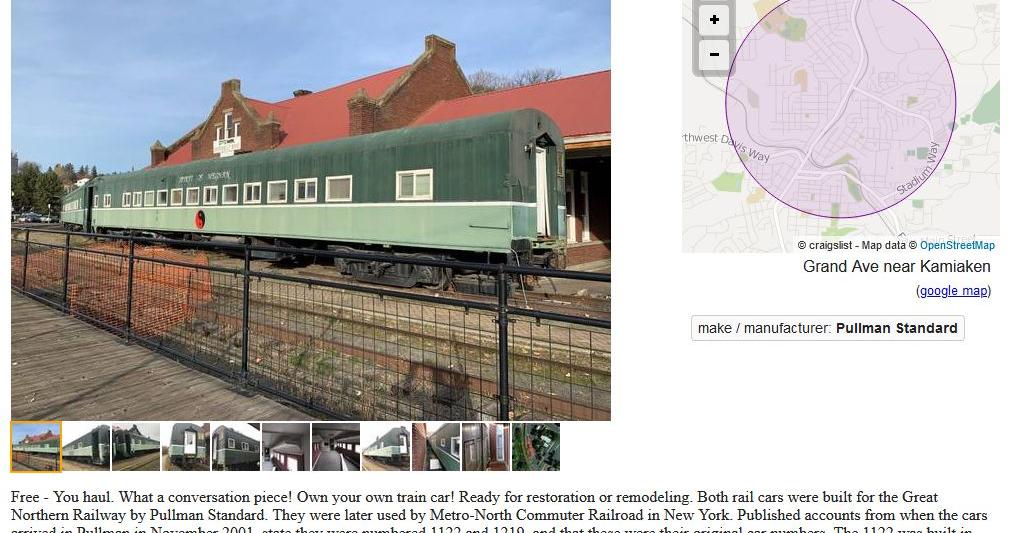Zoom out the map with minus
Image resolution: width=1015 pixels, height=533 pixels.
(x=714, y=54)
